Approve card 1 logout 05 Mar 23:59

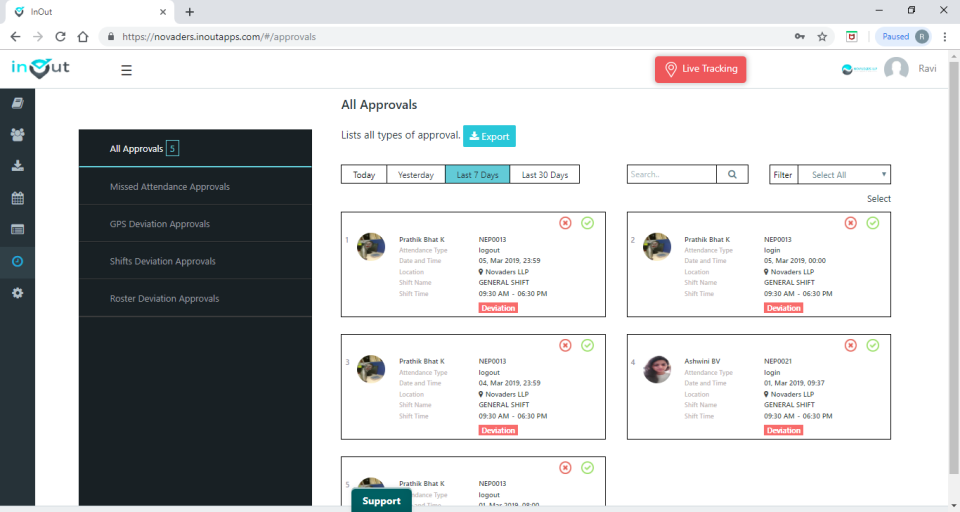click(587, 223)
